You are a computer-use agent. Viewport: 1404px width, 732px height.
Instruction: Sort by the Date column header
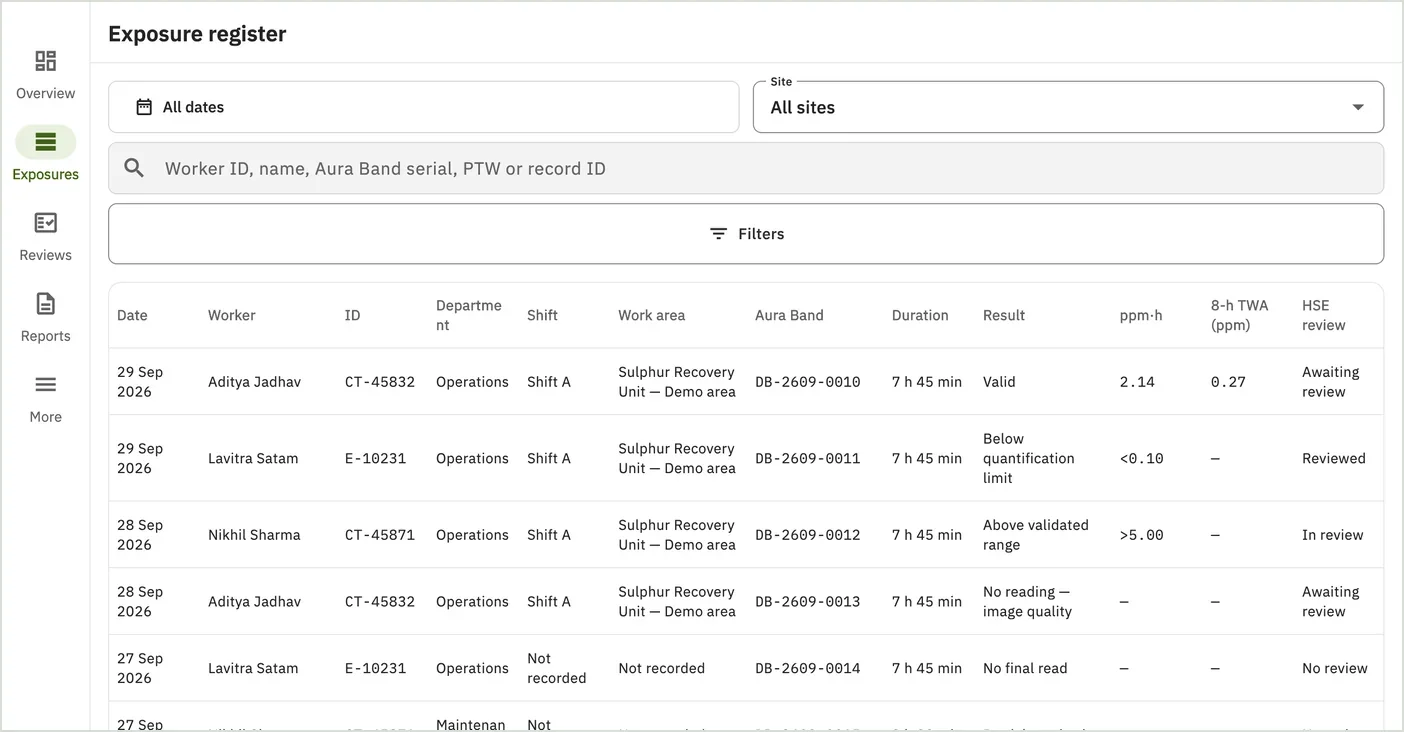pos(132,315)
